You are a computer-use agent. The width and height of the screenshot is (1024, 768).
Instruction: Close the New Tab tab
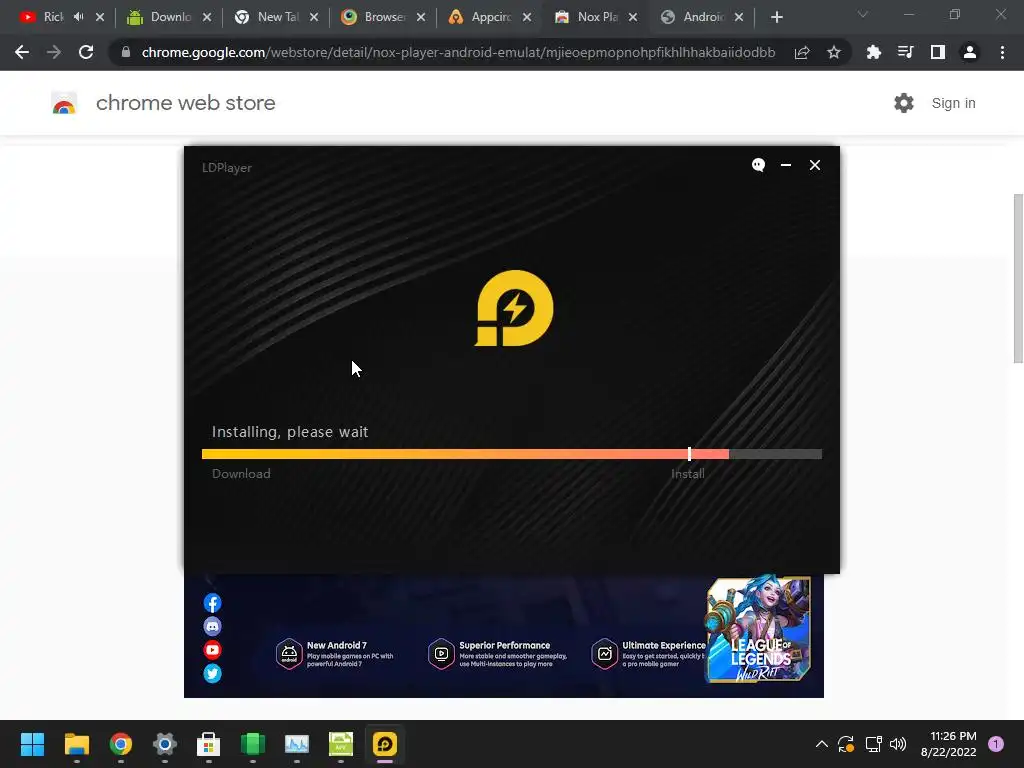coord(314,17)
